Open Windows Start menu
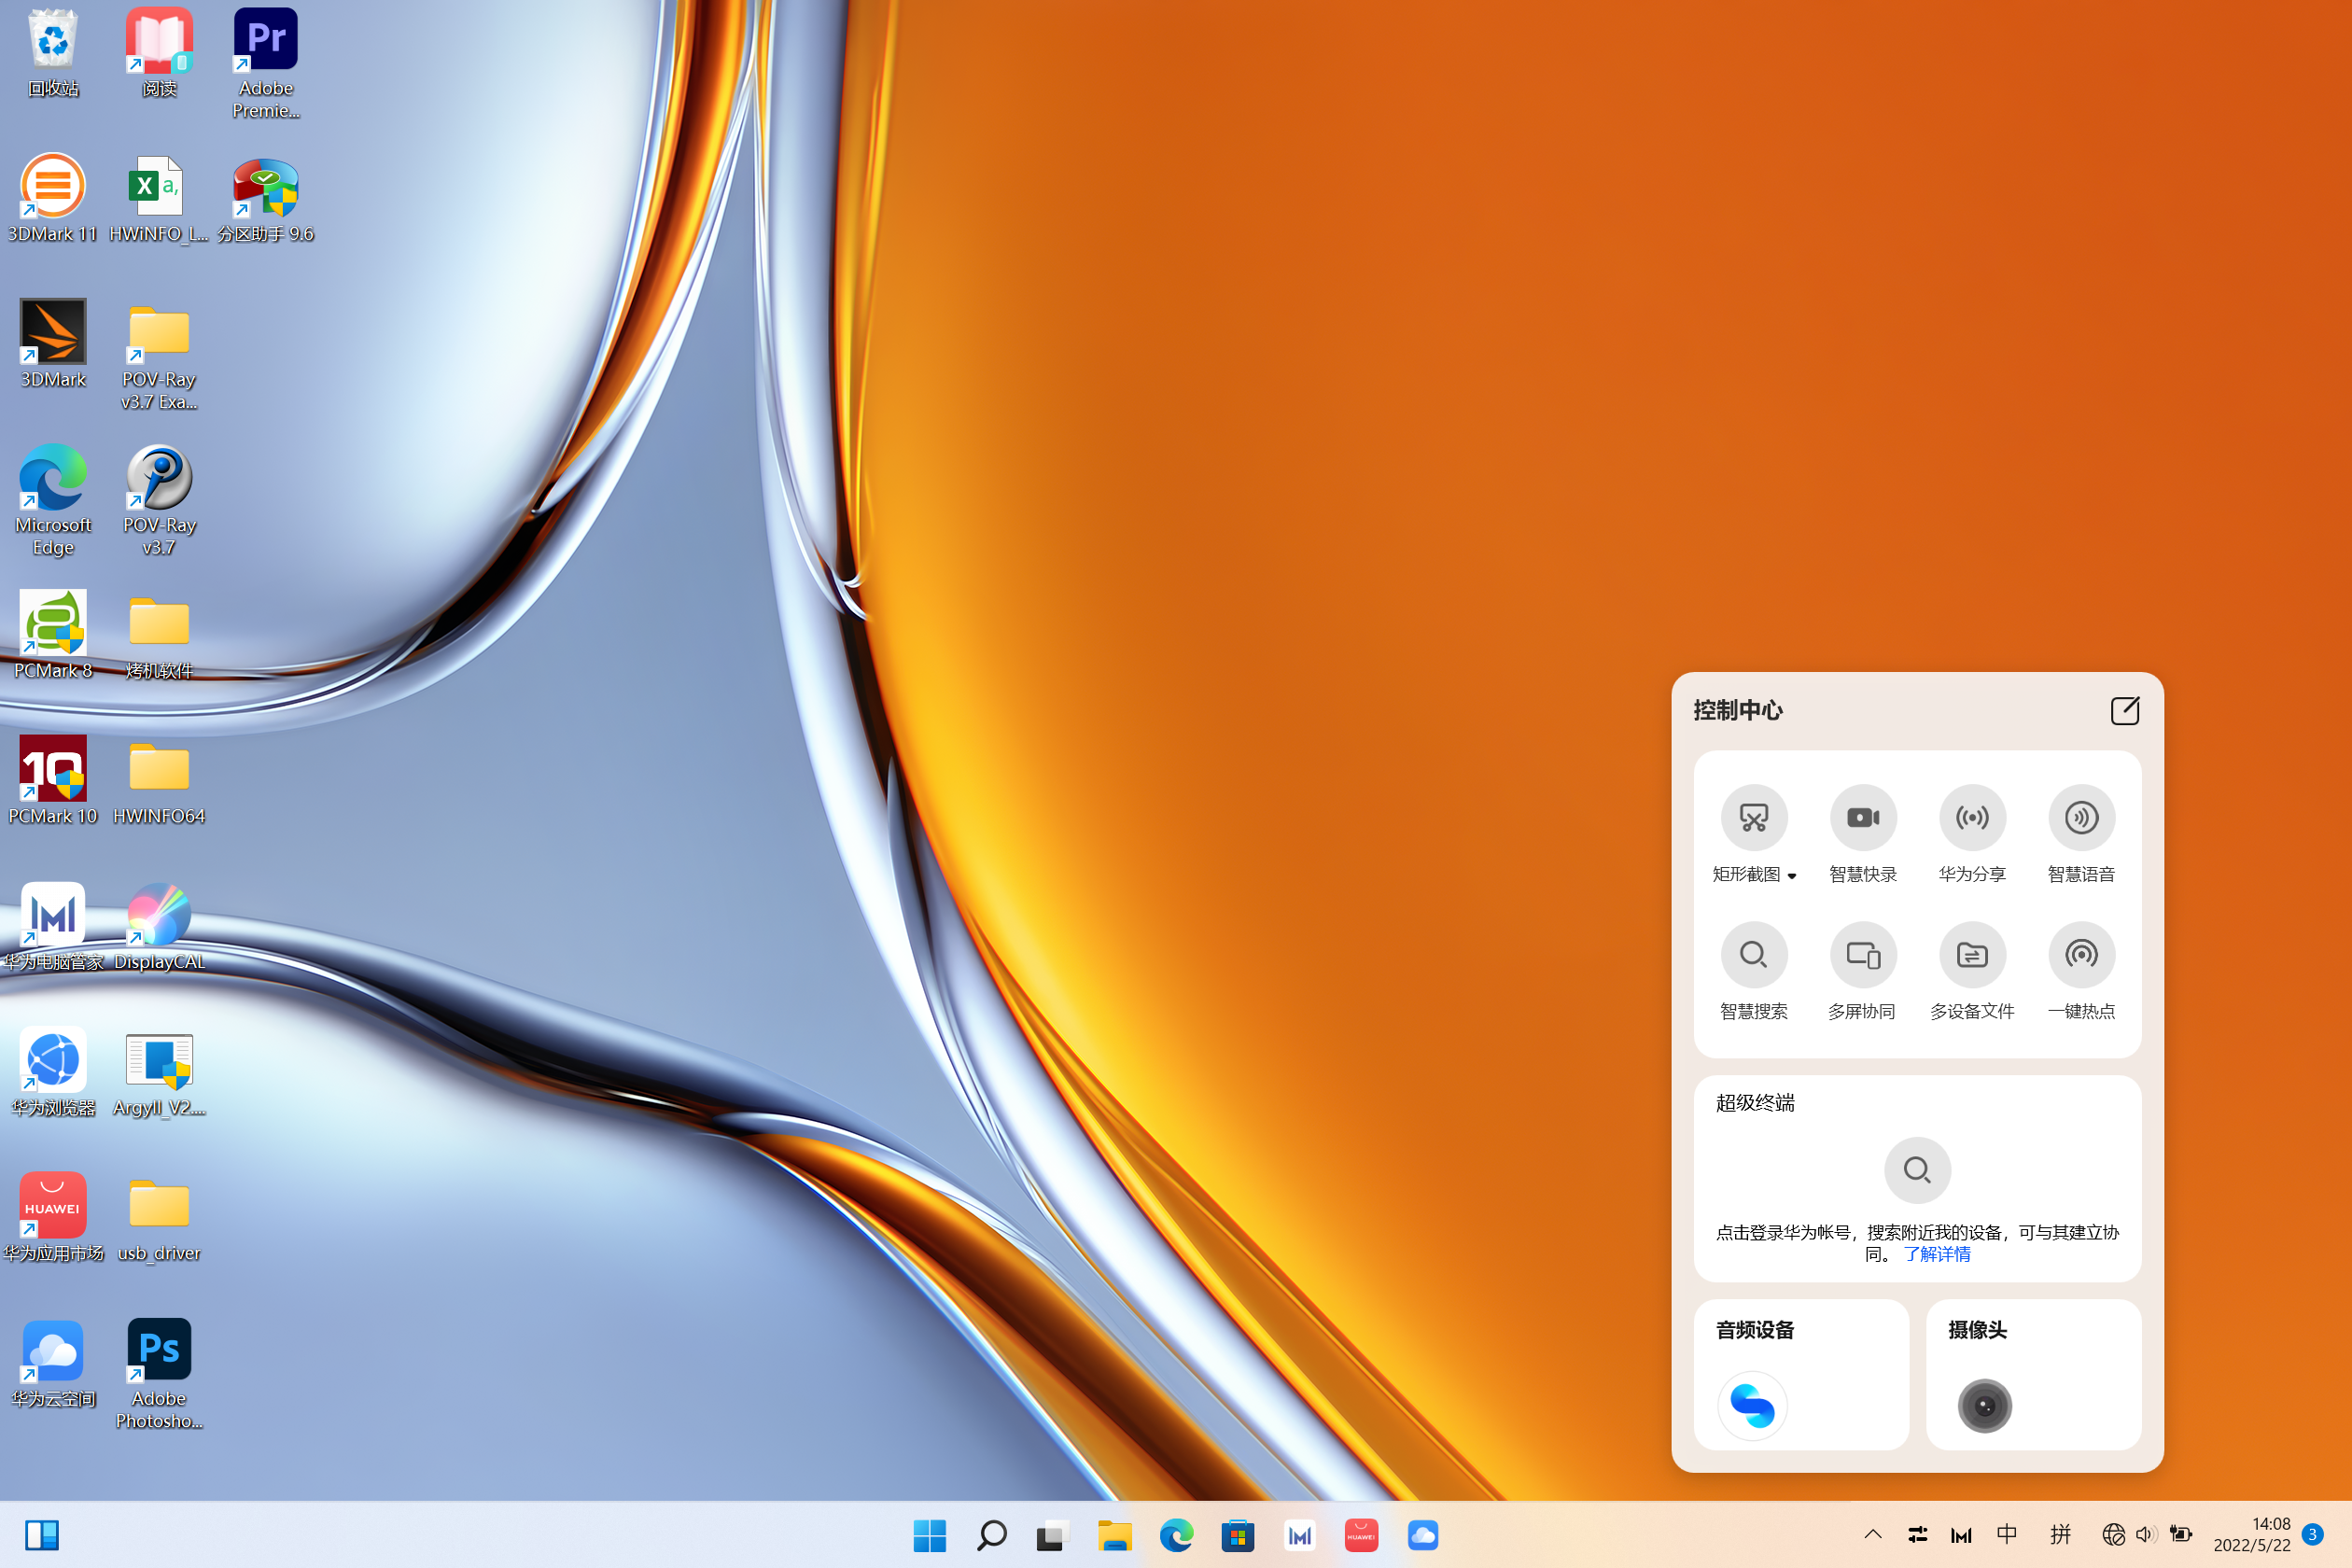Image resolution: width=2352 pixels, height=1568 pixels. click(x=929, y=1535)
